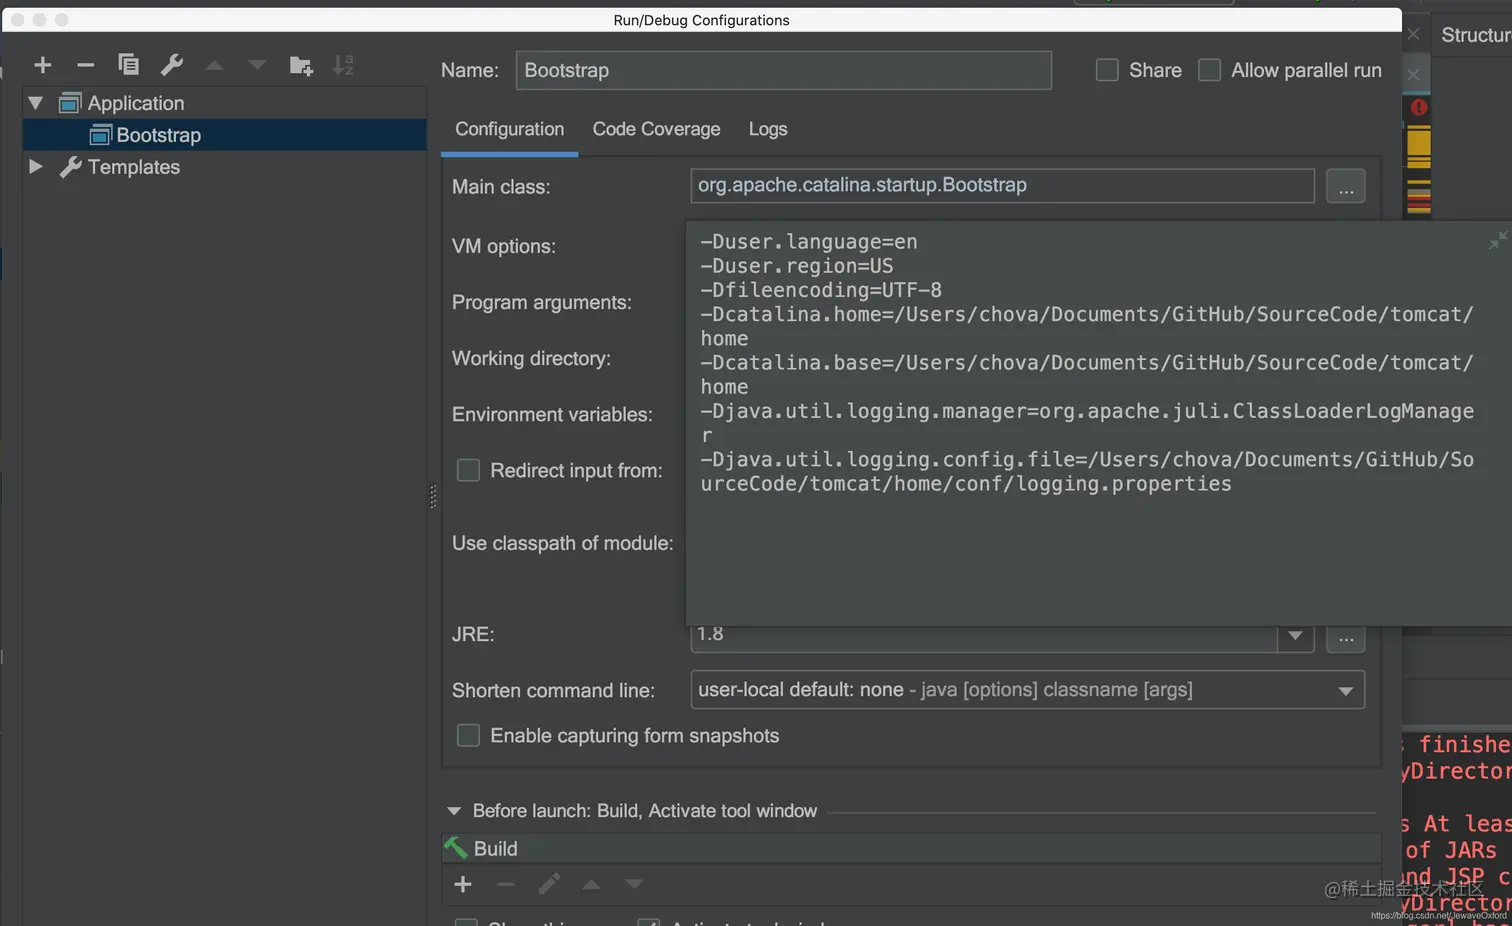The image size is (1512, 926).
Task: Open the Logs tab
Action: pos(768,129)
